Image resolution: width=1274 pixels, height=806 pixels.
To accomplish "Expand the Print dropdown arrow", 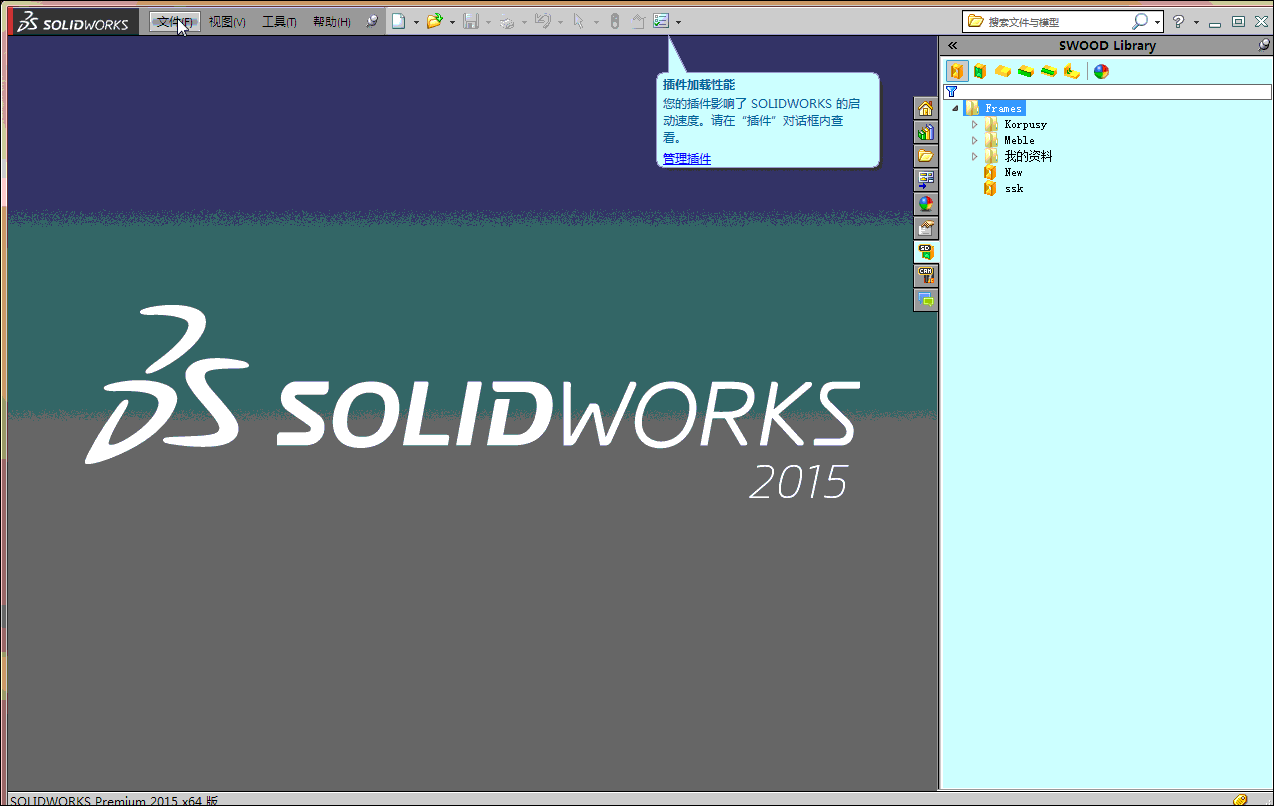I will coord(524,22).
